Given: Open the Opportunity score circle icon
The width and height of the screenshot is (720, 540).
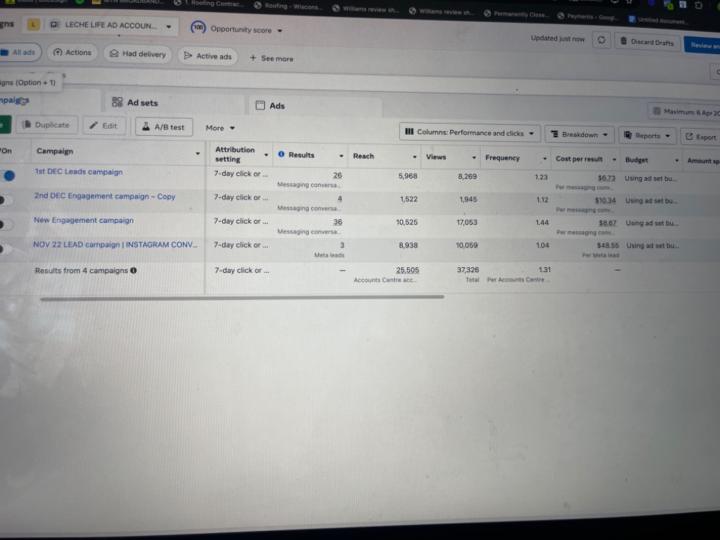Looking at the screenshot, I should pyautogui.click(x=198, y=28).
